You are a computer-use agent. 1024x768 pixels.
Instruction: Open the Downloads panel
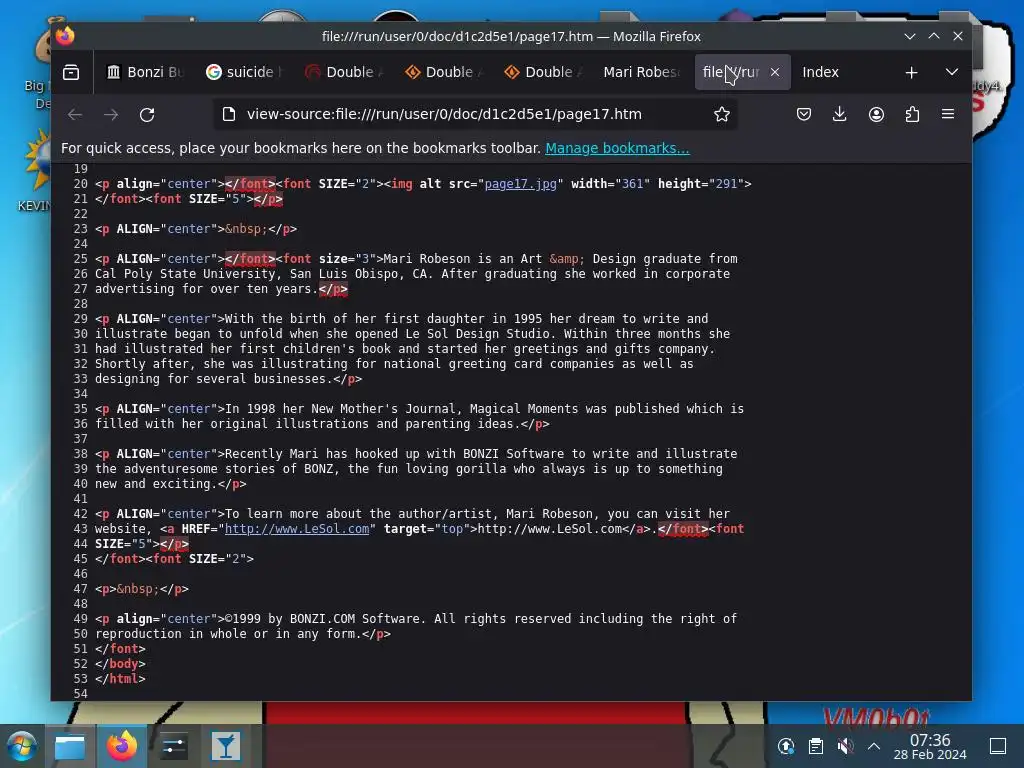click(840, 115)
